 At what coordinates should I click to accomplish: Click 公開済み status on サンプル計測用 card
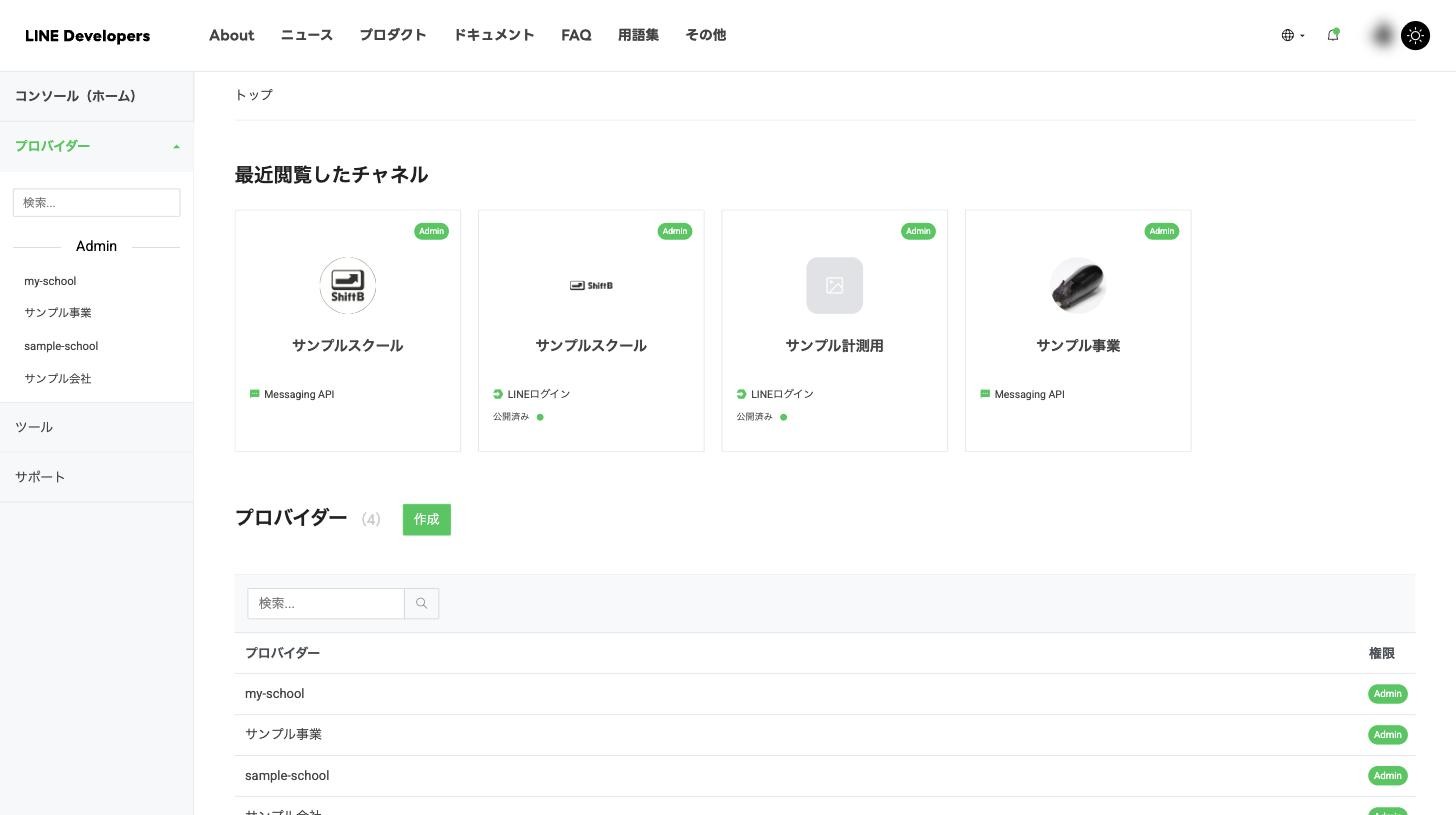[762, 417]
